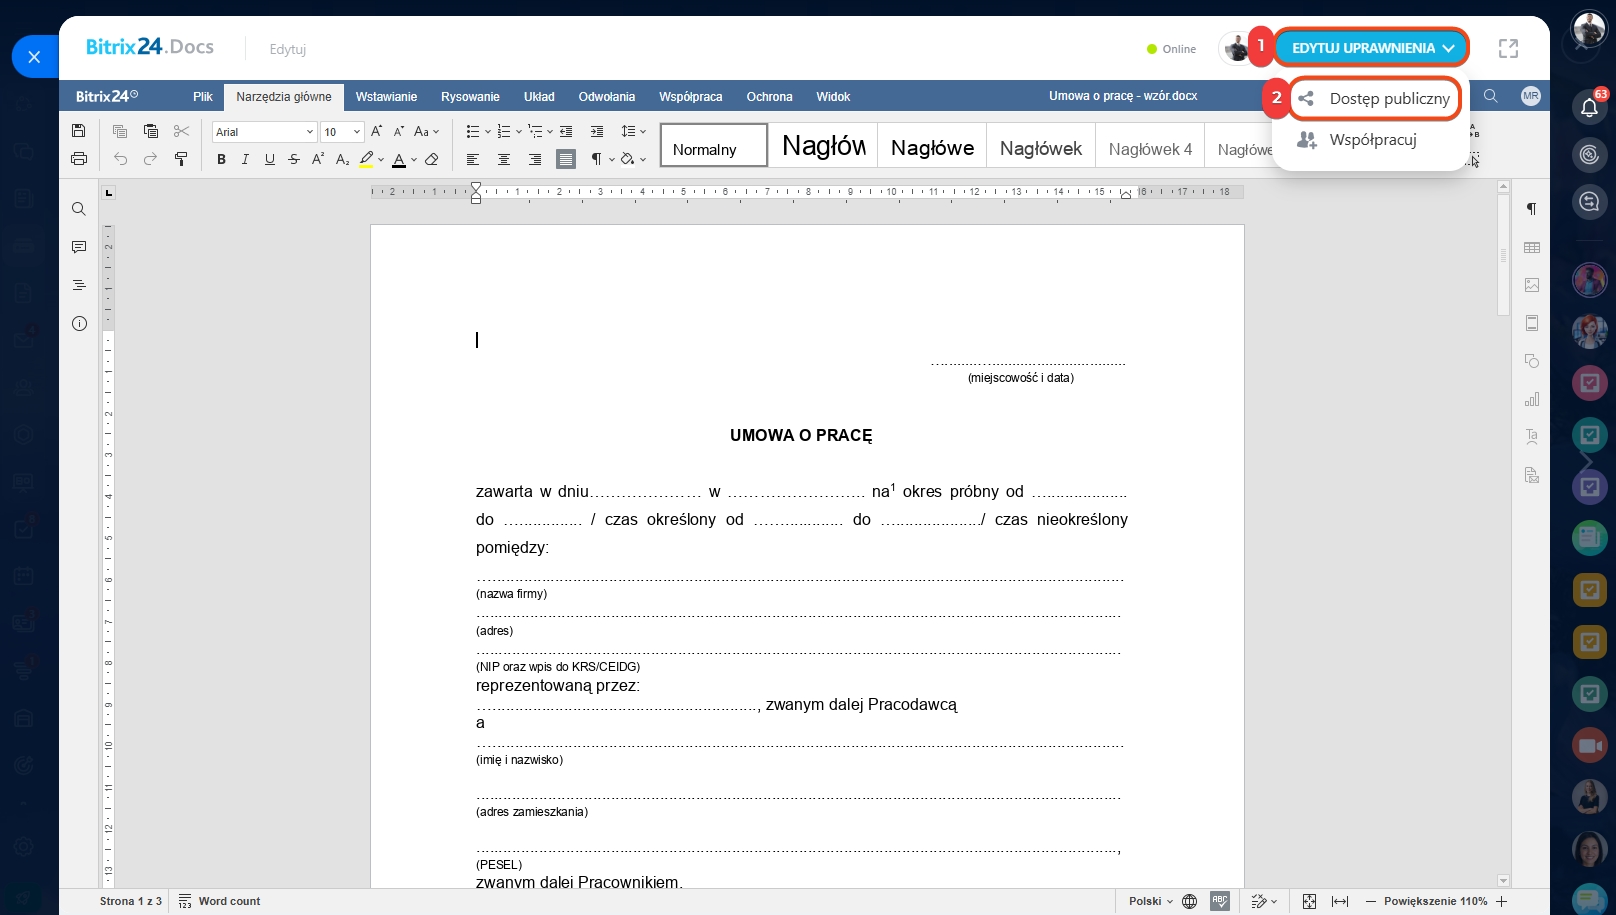Click the full screen expand button
This screenshot has height=915, width=1616.
(1508, 48)
